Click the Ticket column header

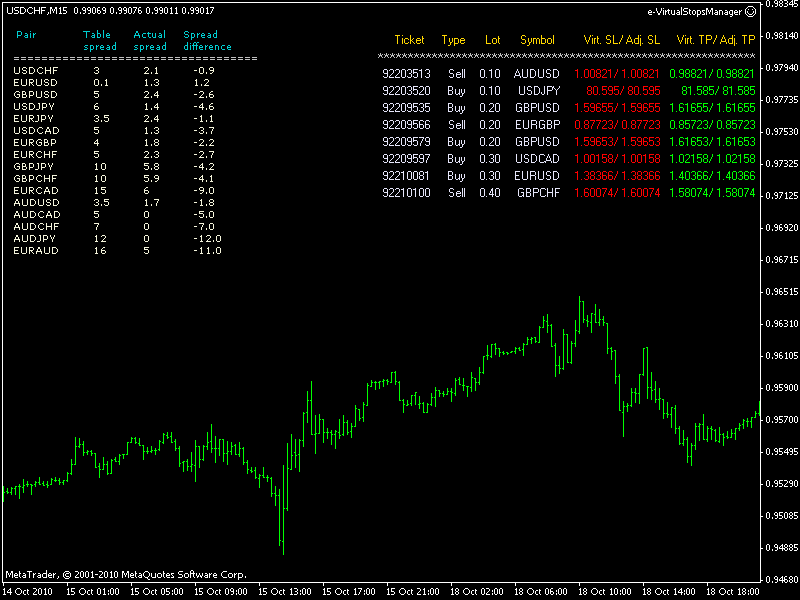pos(409,40)
